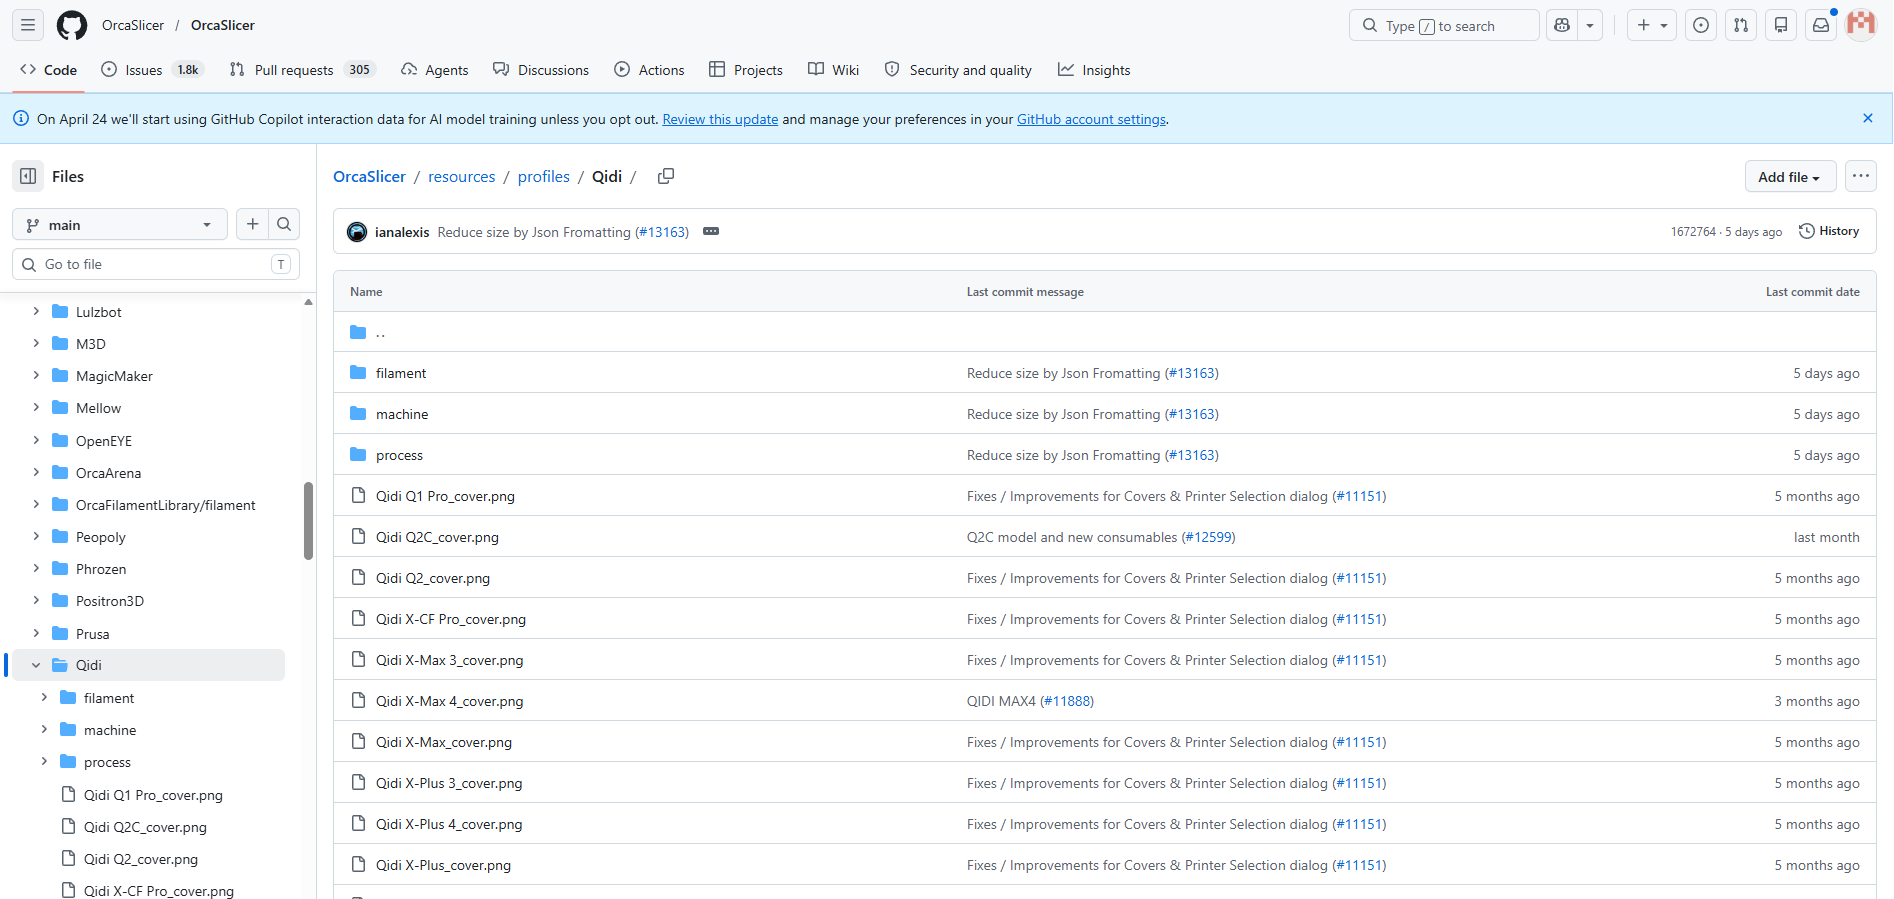Select Phrozen folder in file tree
This screenshot has height=899, width=1894.
(101, 569)
